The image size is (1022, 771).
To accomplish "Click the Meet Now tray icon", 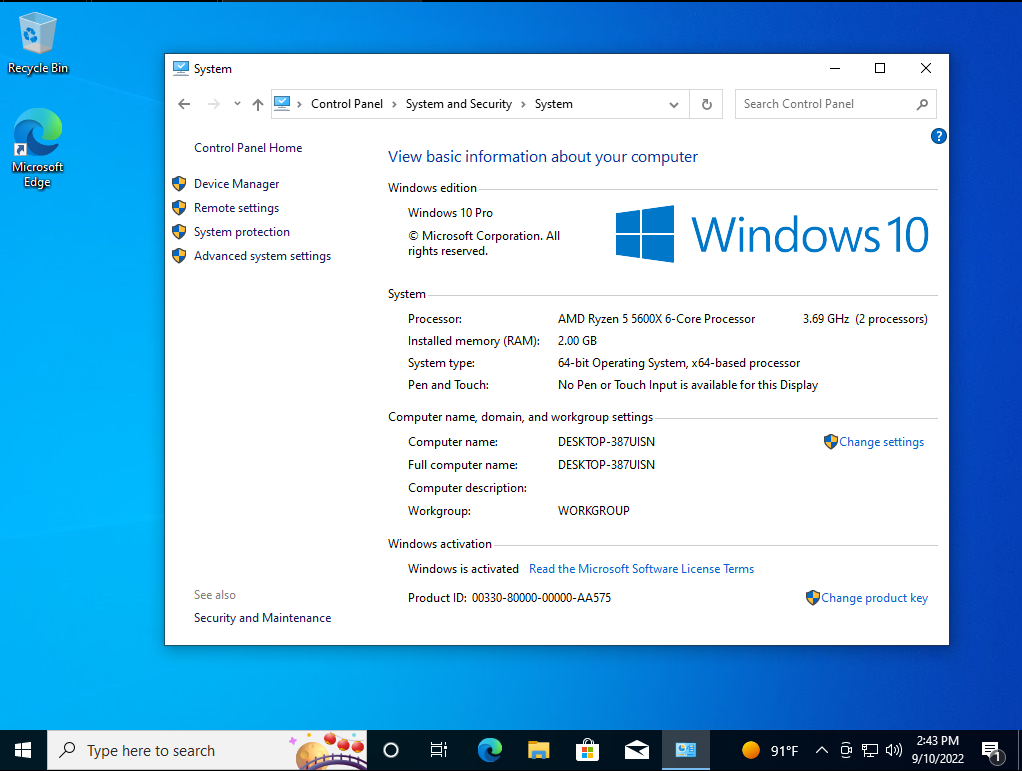I will pyautogui.click(x=846, y=751).
